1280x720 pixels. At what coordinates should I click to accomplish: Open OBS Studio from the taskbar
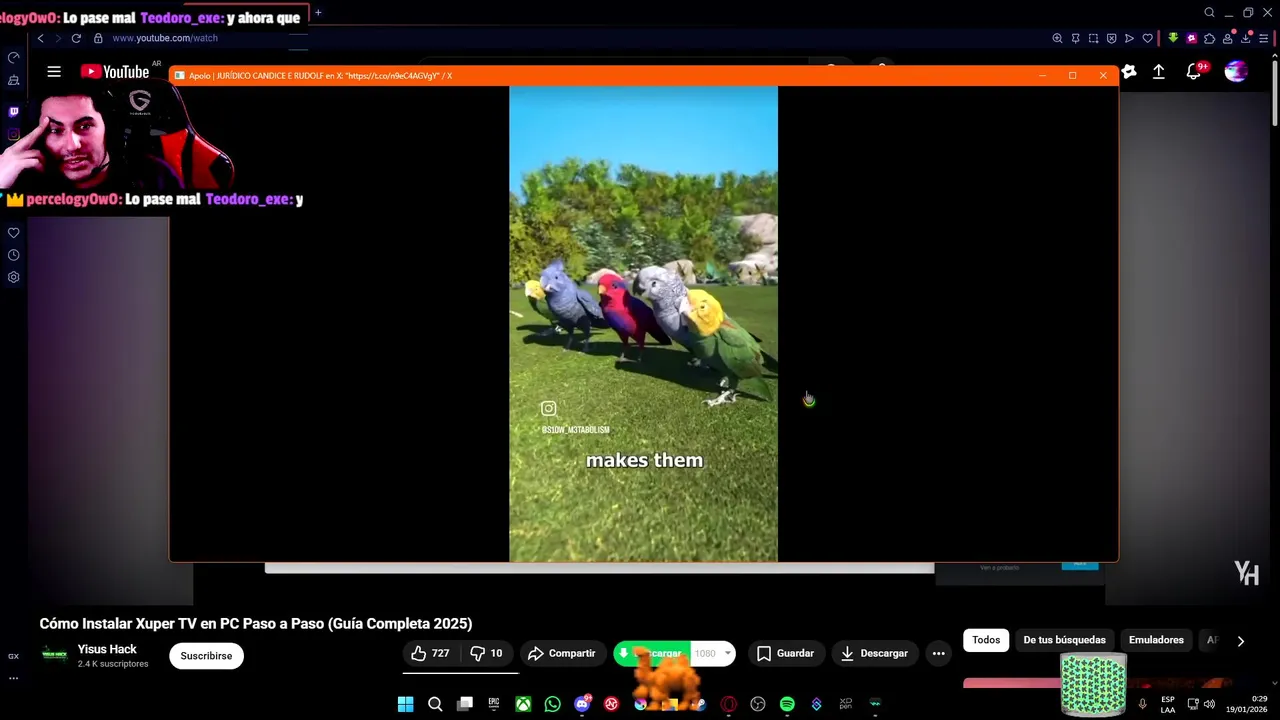pyautogui.click(x=758, y=704)
